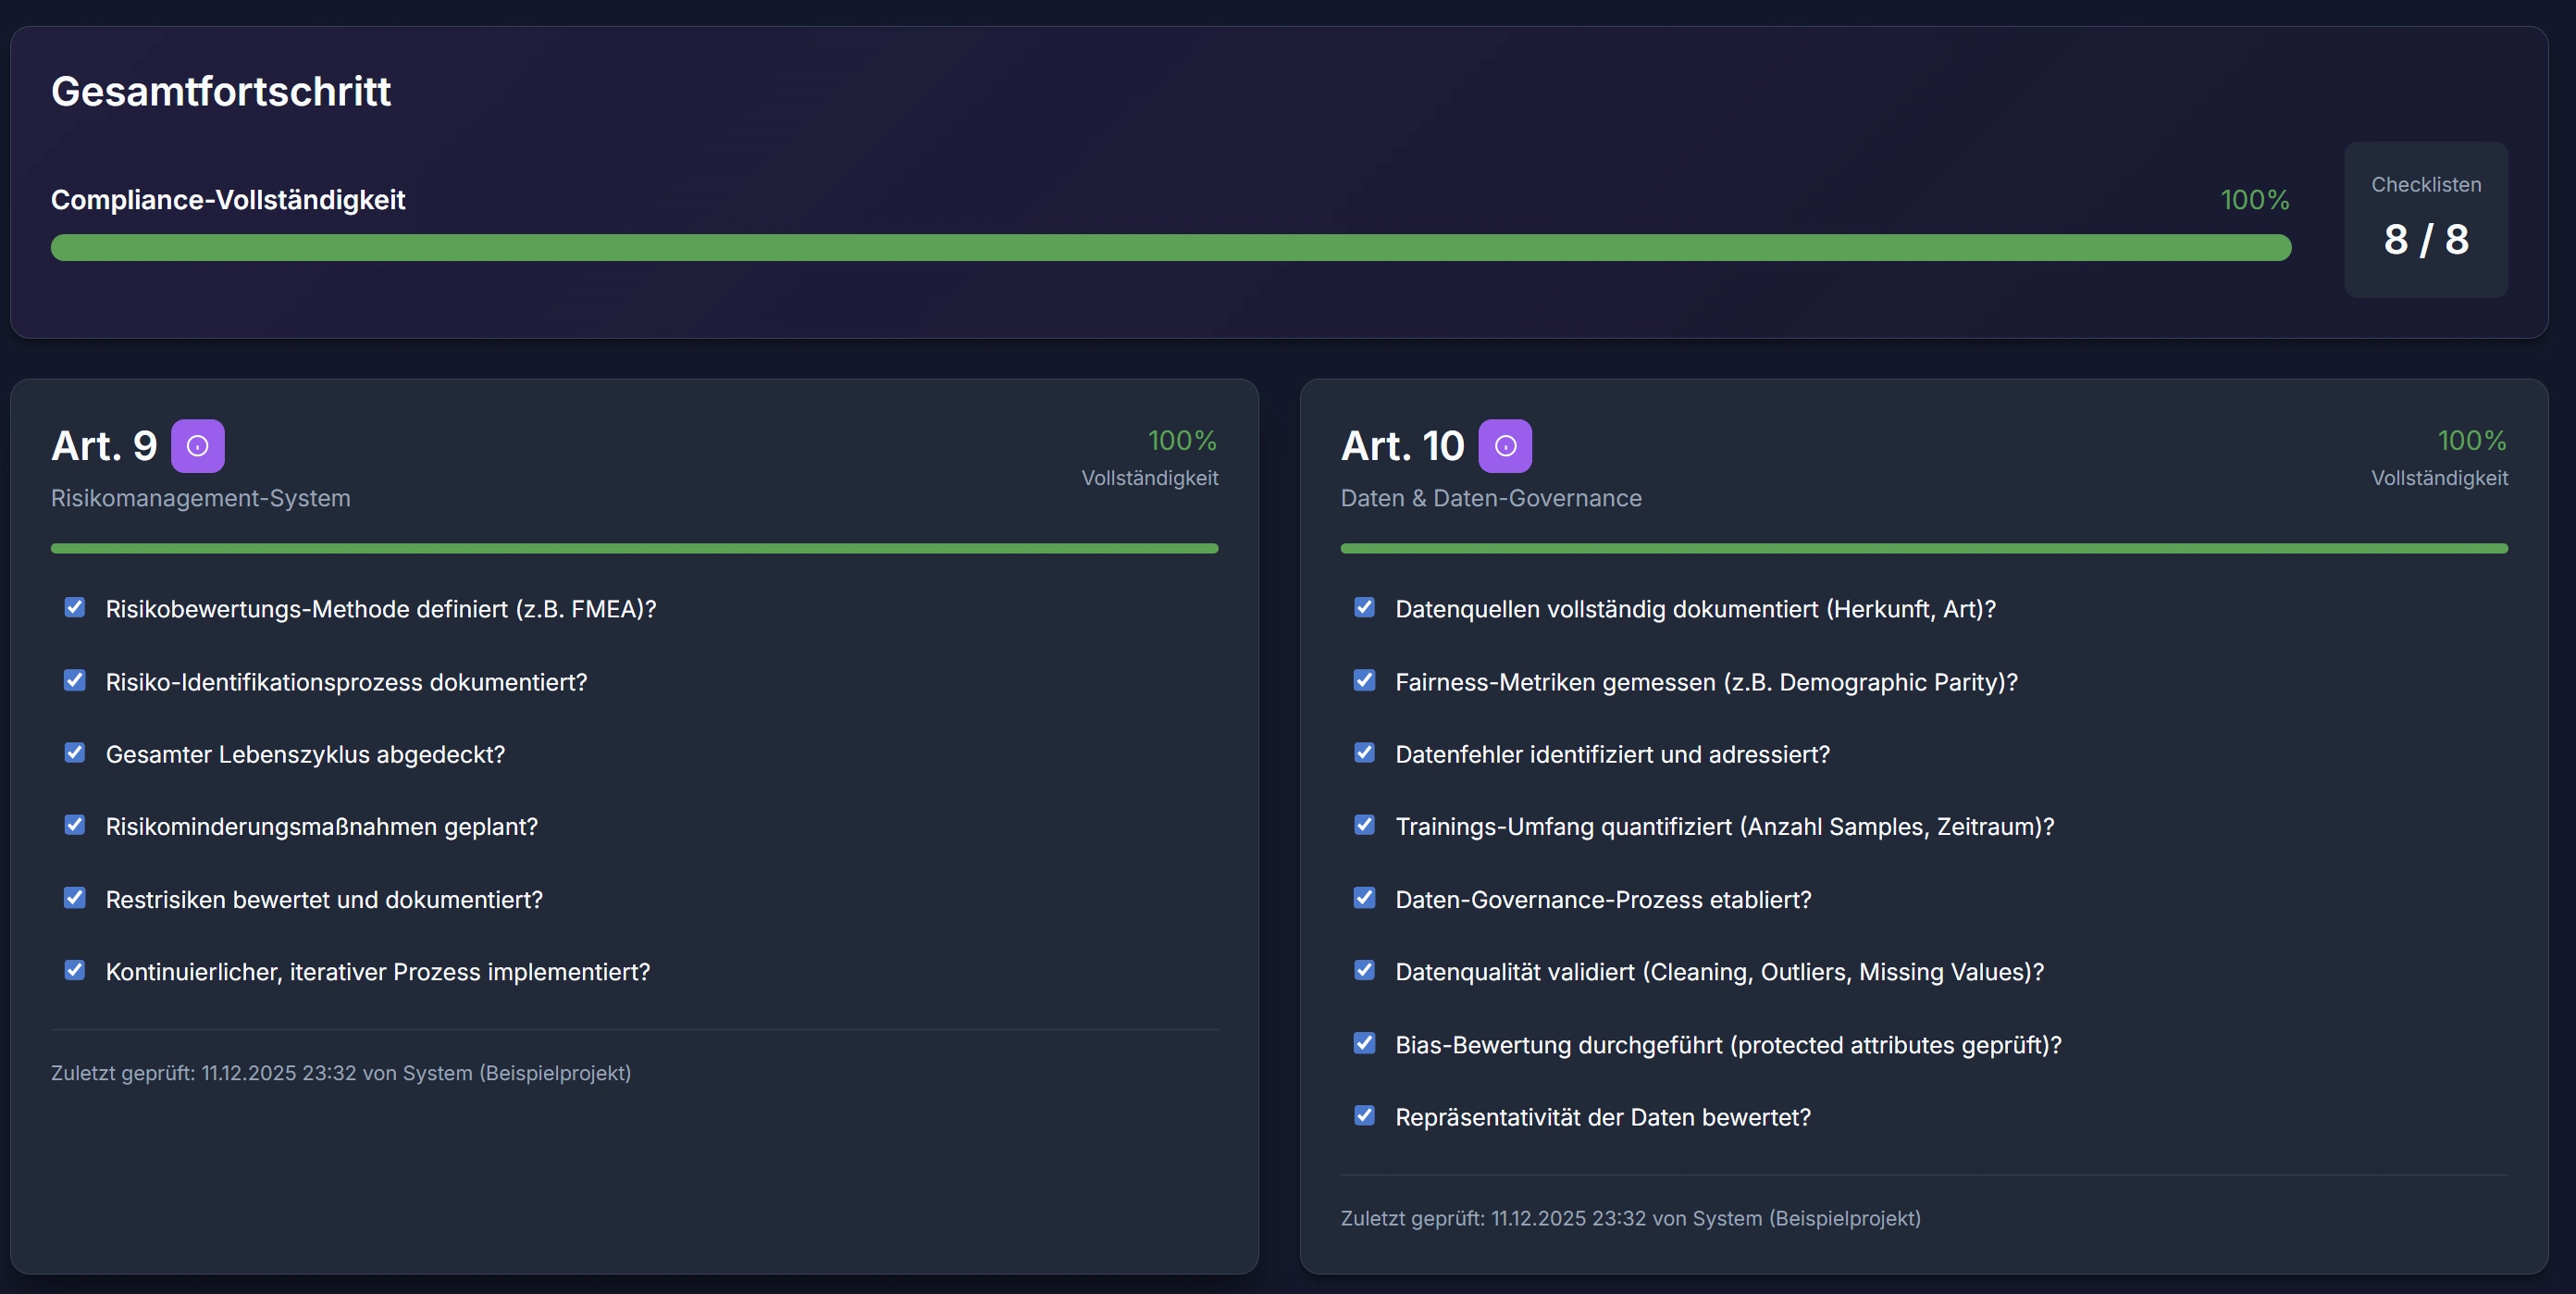The height and width of the screenshot is (1294, 2576).
Task: Uncheck Risikobewertungs-Methode definiert checkbox
Action: pos(75,608)
